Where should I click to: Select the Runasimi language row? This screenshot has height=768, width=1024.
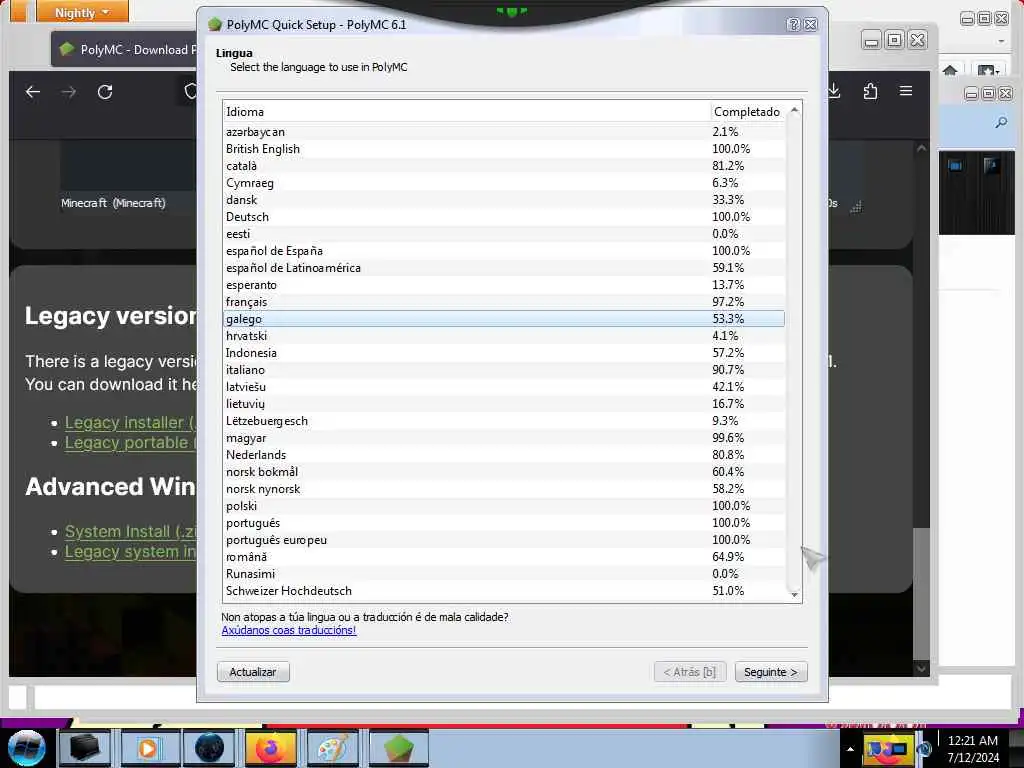pos(504,573)
